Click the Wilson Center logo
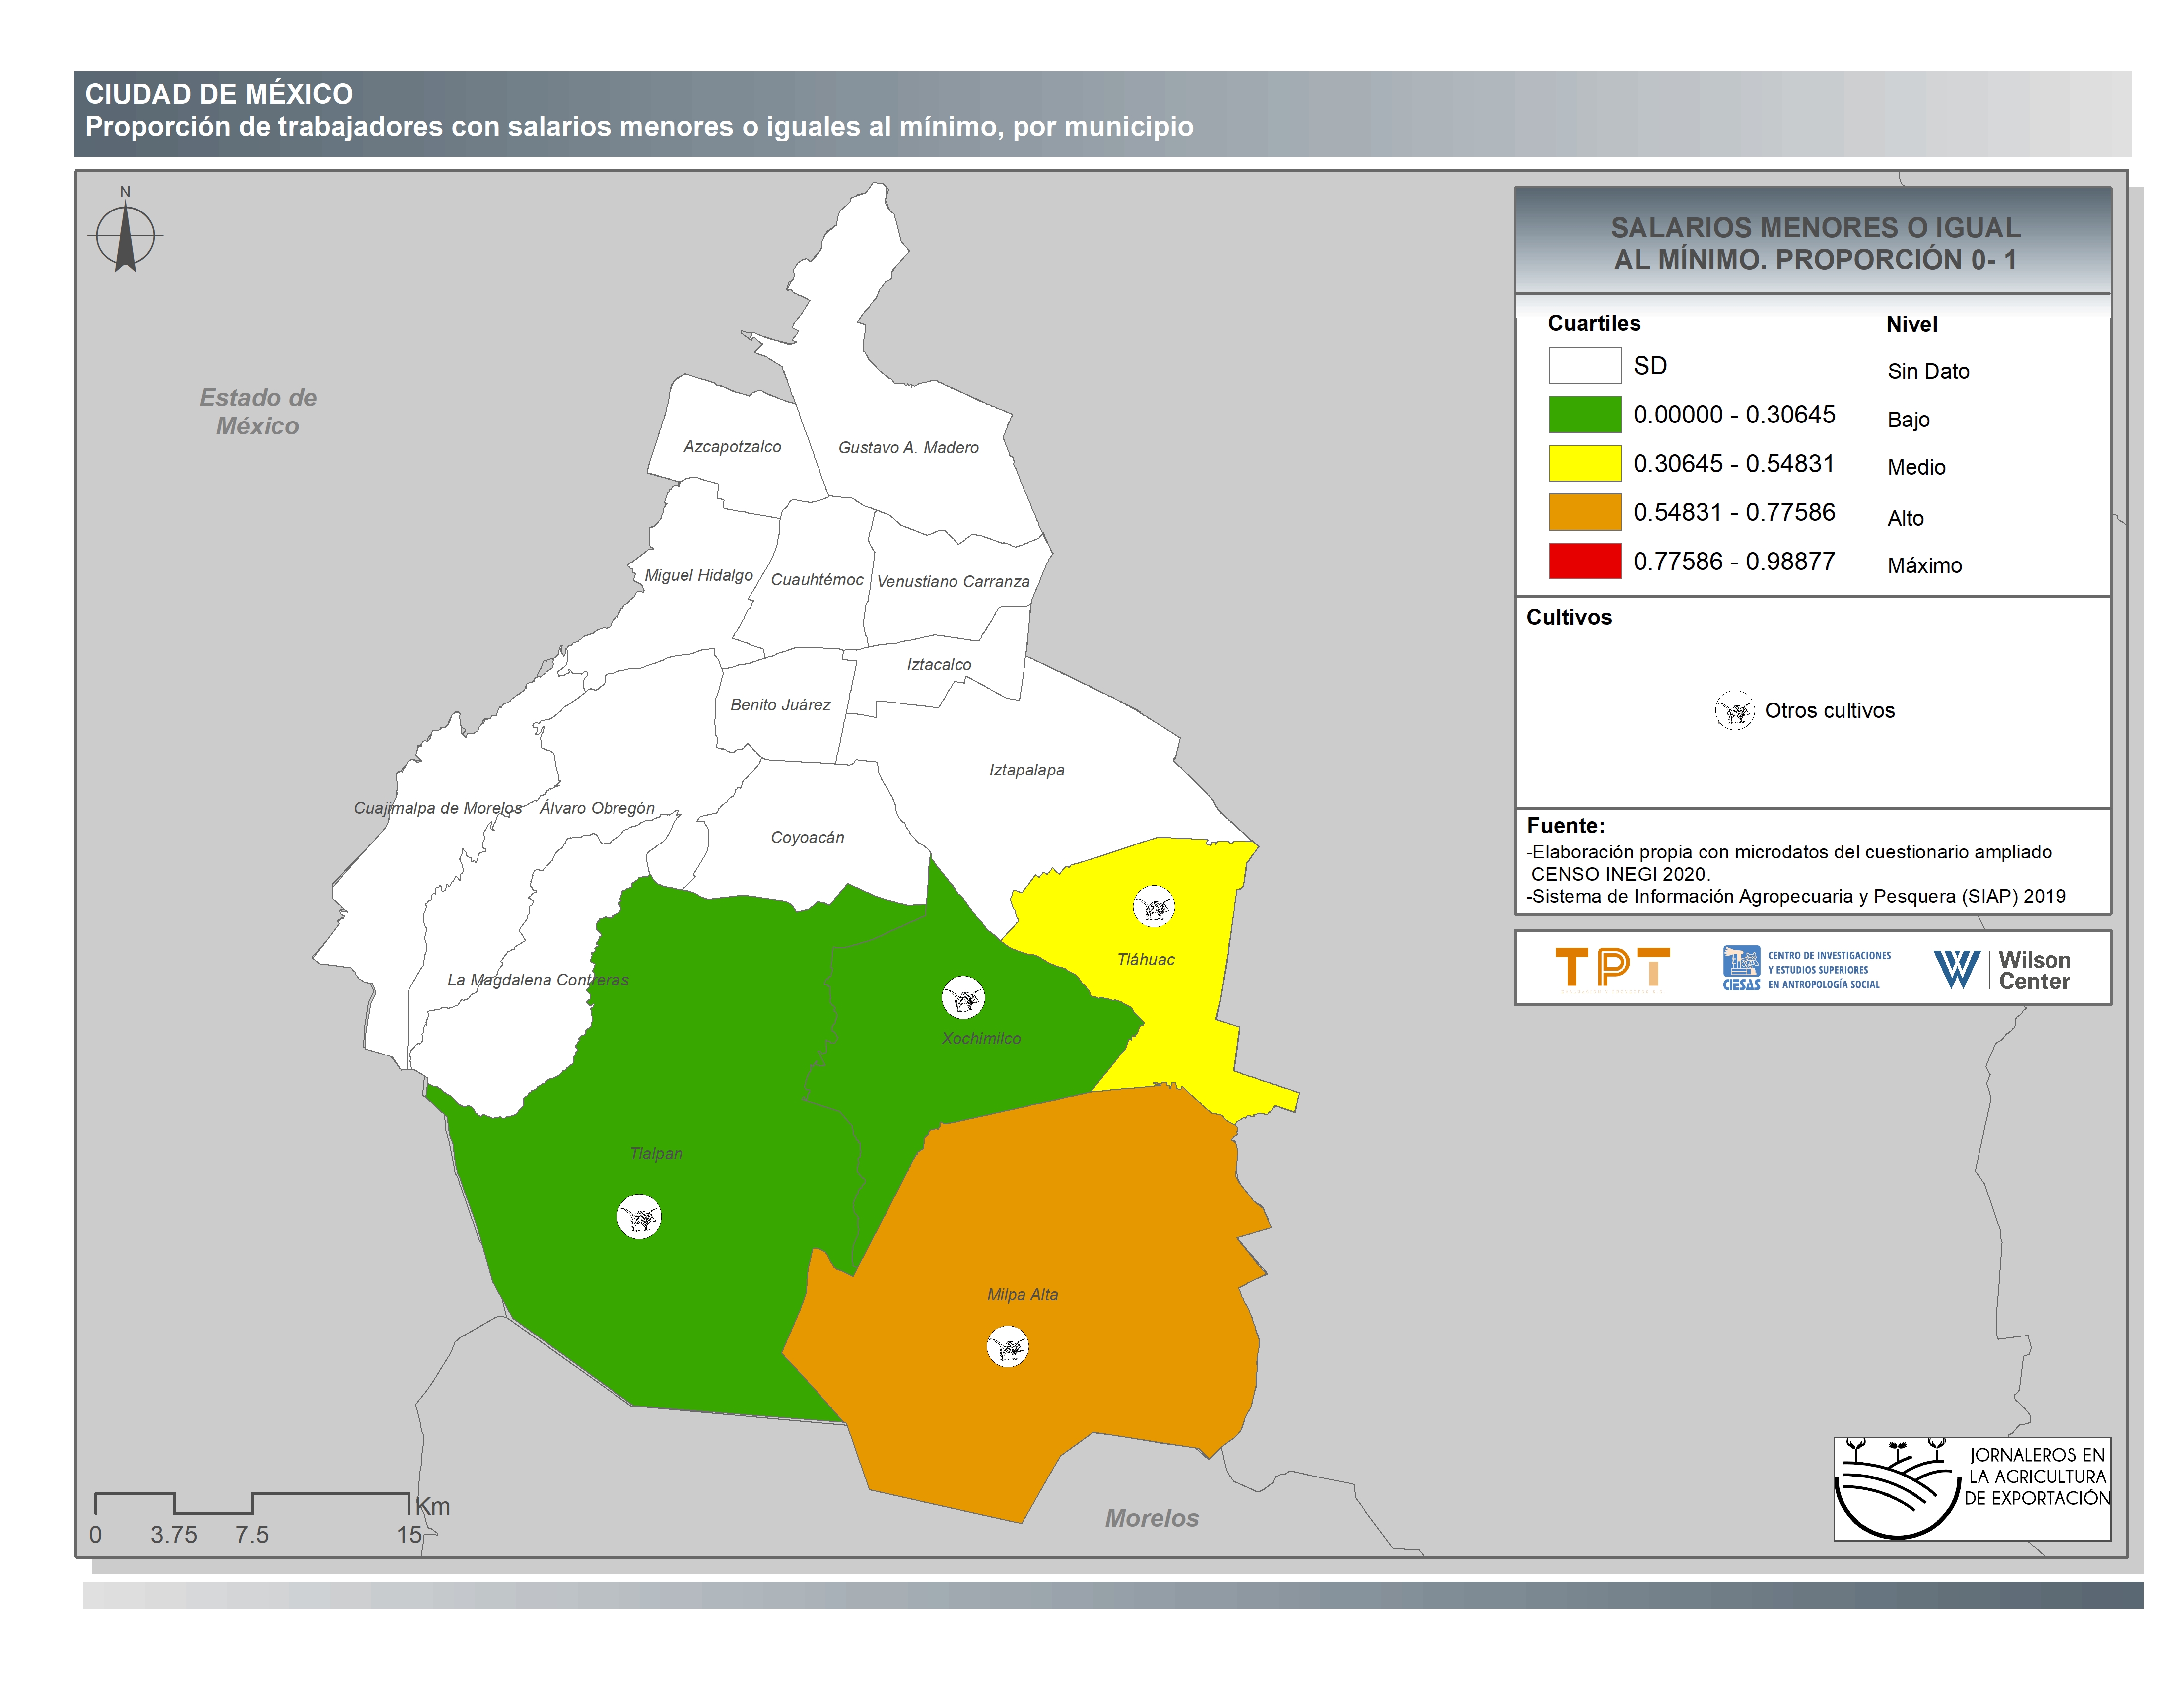The image size is (2184, 1688). point(2002,969)
